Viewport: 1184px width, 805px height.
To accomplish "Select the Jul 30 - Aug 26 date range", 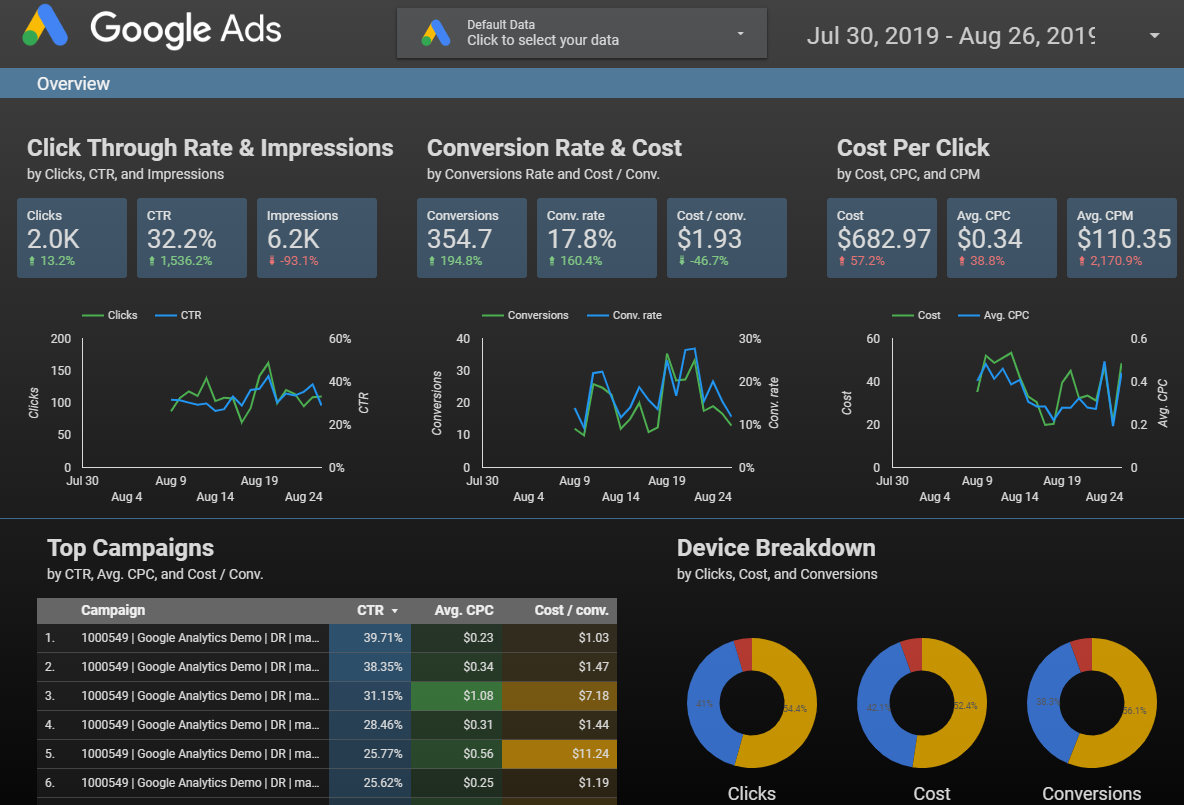I will pos(951,35).
